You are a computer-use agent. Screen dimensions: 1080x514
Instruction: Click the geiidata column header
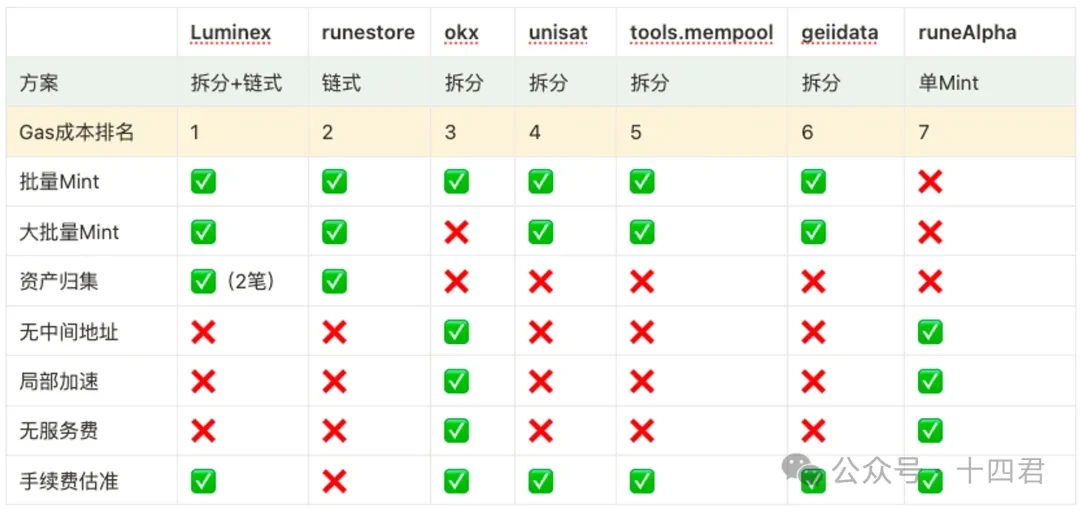(839, 33)
